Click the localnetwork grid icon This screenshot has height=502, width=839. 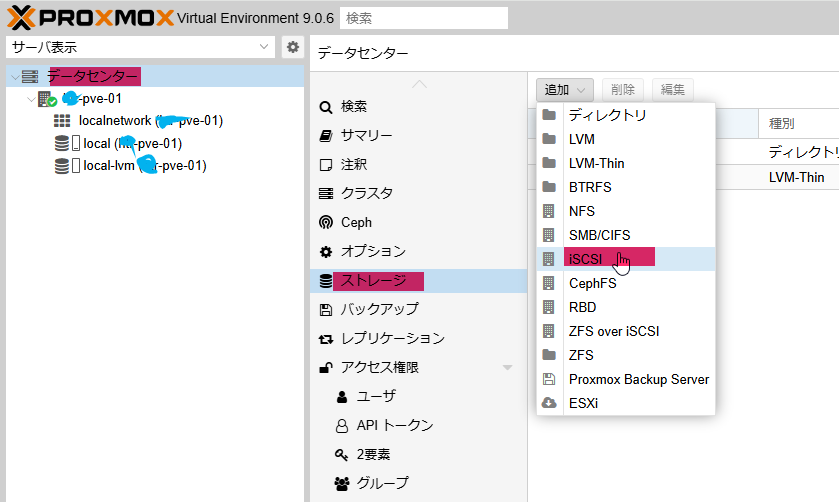(62, 121)
